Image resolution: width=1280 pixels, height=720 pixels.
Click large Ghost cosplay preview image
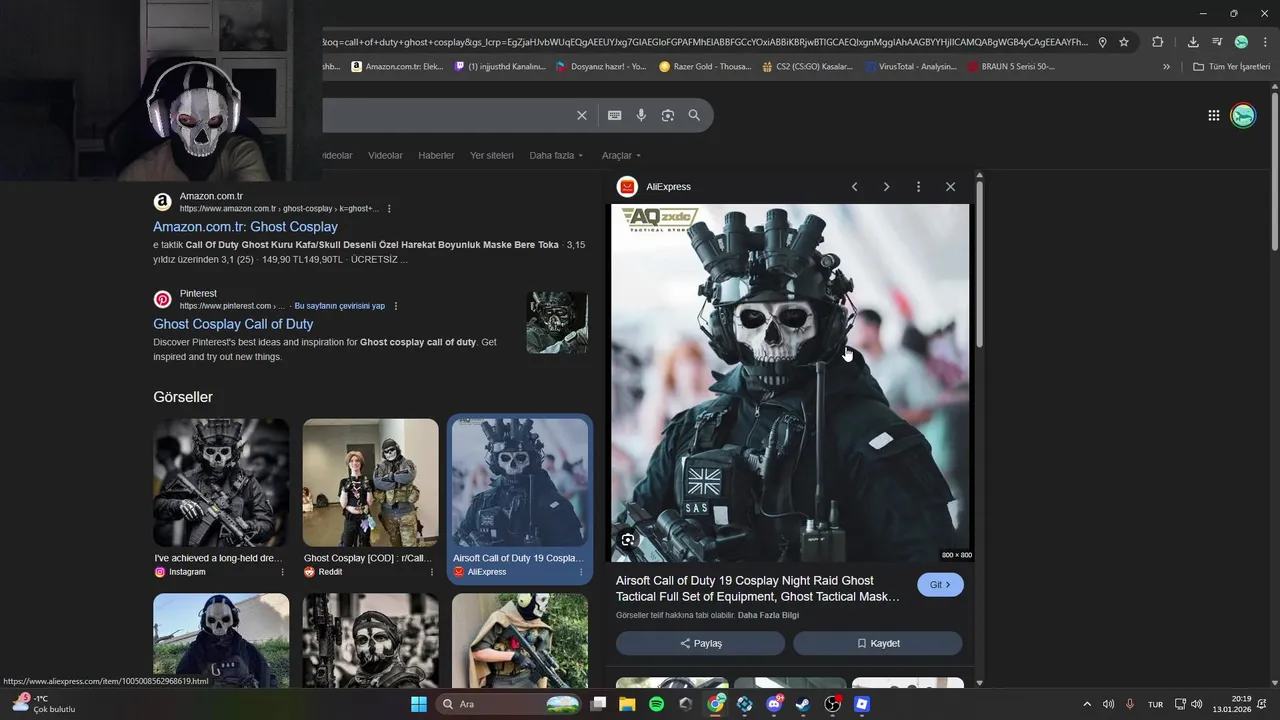click(790, 383)
